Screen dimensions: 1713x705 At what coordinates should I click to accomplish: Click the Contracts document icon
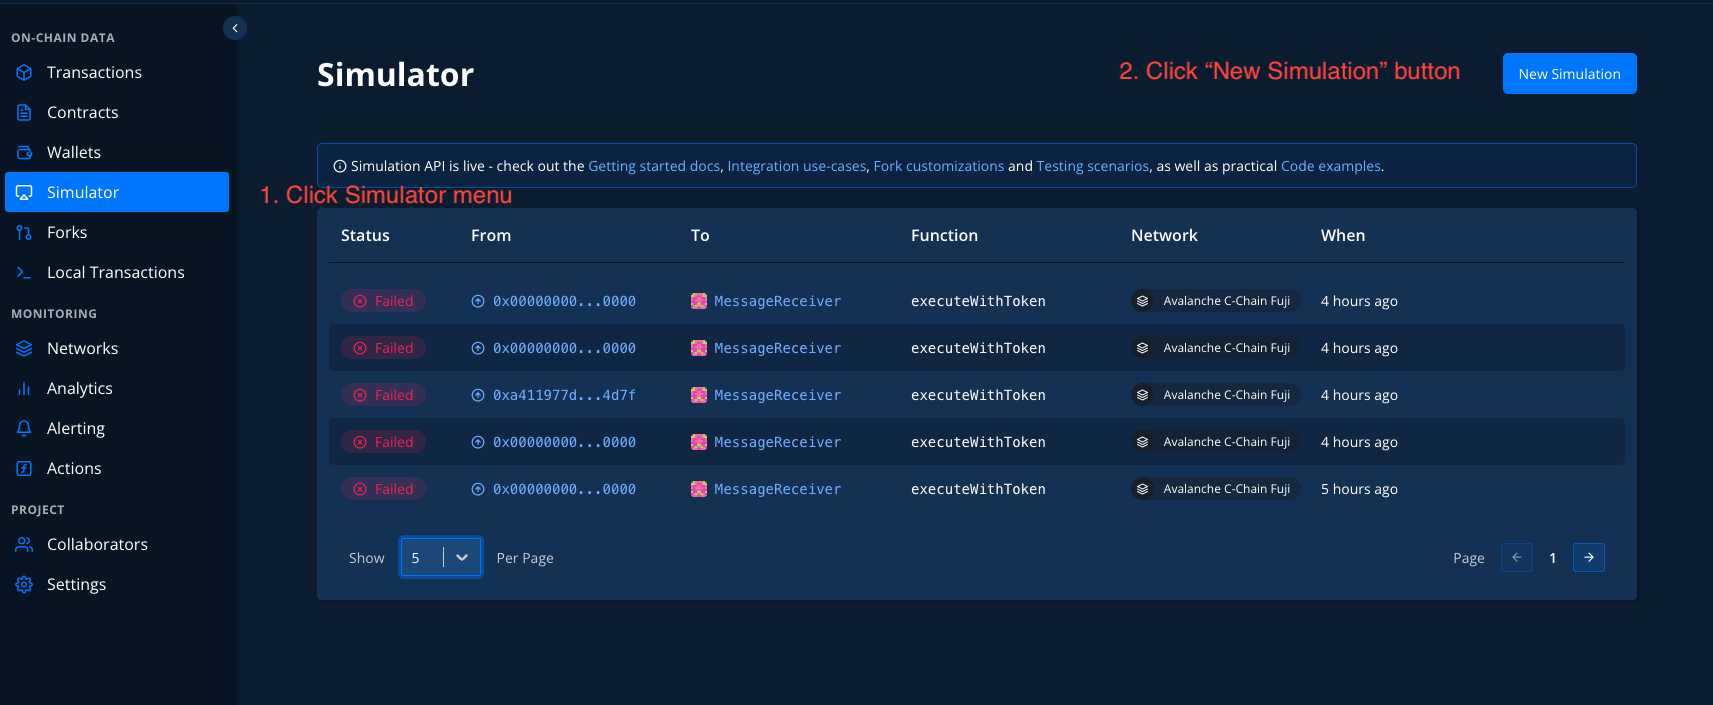pos(25,113)
